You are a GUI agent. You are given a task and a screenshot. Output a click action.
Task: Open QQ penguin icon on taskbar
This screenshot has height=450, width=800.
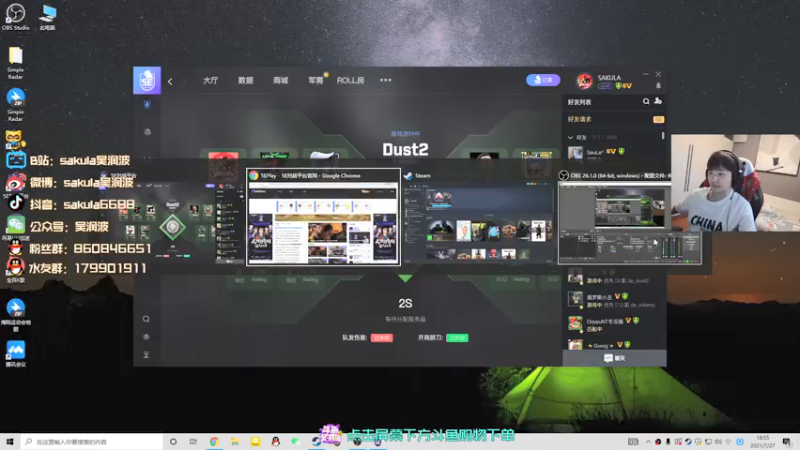pyautogui.click(x=276, y=442)
